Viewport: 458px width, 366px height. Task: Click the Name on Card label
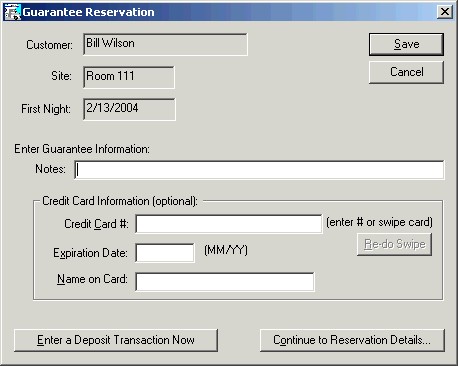tap(92, 279)
